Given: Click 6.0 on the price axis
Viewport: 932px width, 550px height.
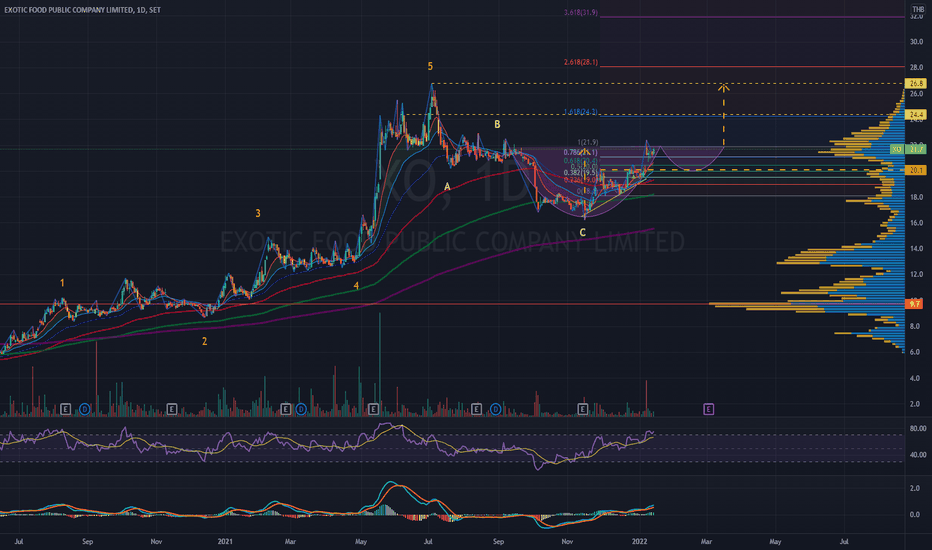Looking at the screenshot, I should tap(916, 352).
